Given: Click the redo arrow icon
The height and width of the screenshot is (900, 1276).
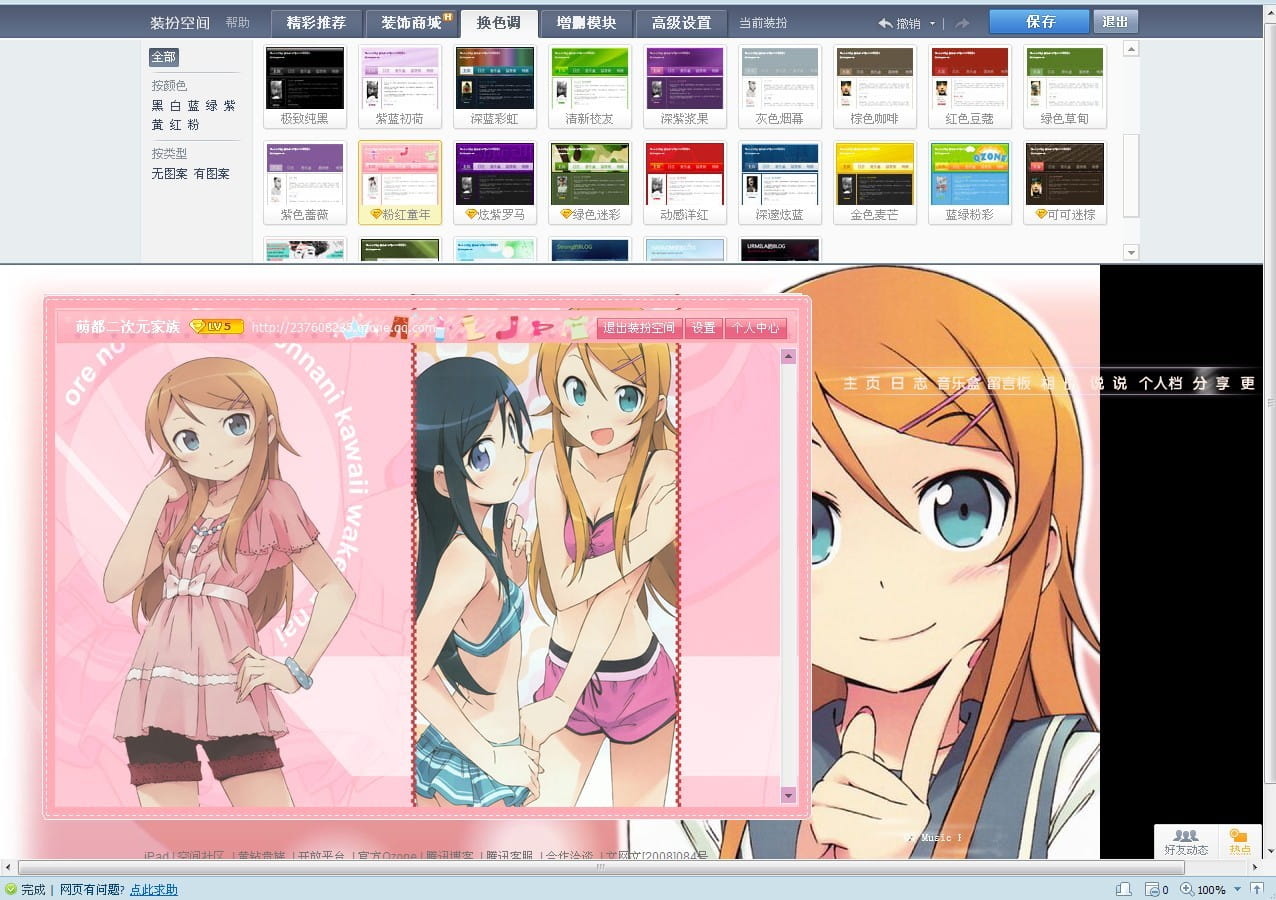Looking at the screenshot, I should [x=962, y=23].
